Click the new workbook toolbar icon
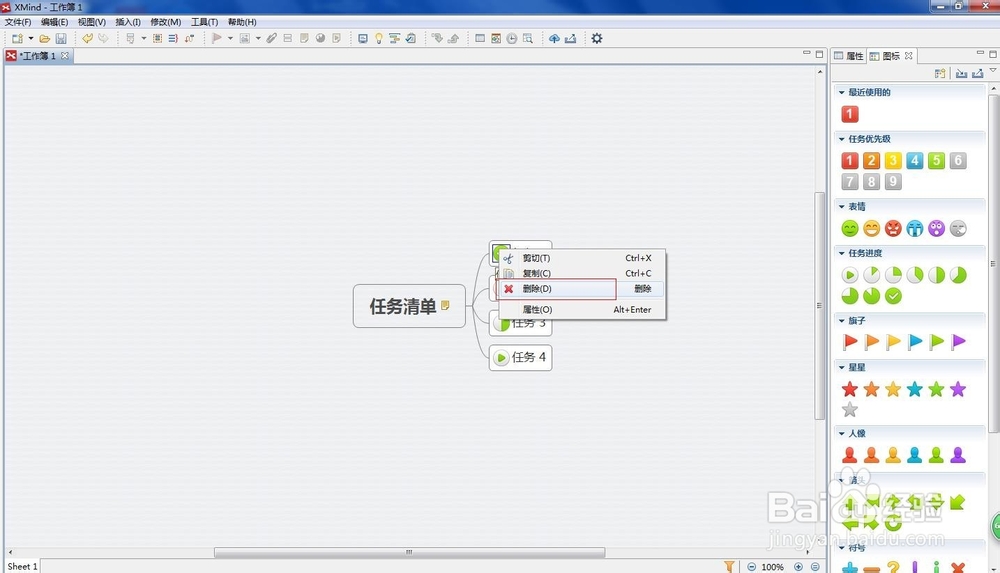Viewport: 1000px width, 573px height. 17,38
